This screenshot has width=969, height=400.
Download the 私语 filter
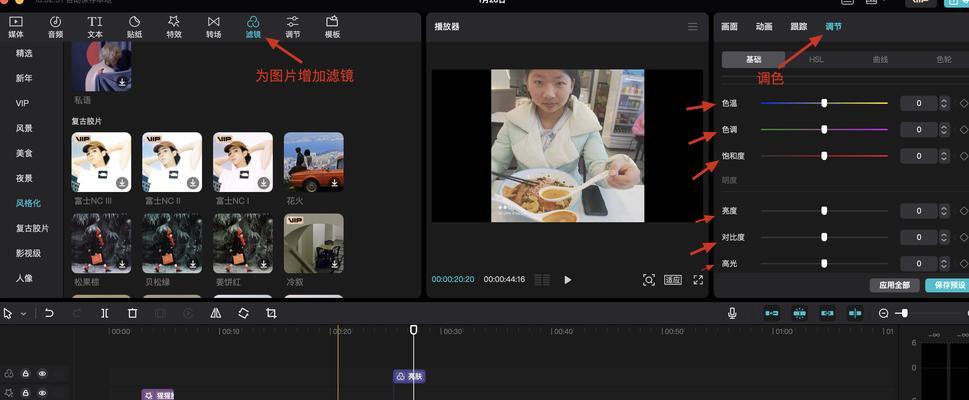(x=122, y=82)
